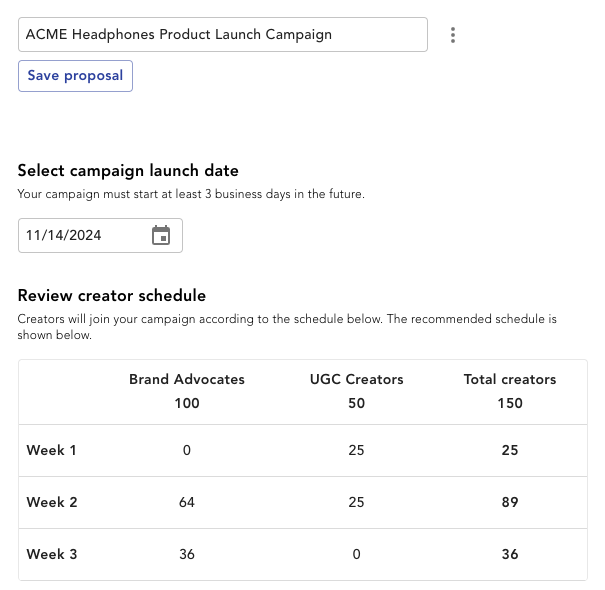This screenshot has height=590, width=605.
Task: Click Week 3 UGC Creators value 0
Action: [357, 554]
